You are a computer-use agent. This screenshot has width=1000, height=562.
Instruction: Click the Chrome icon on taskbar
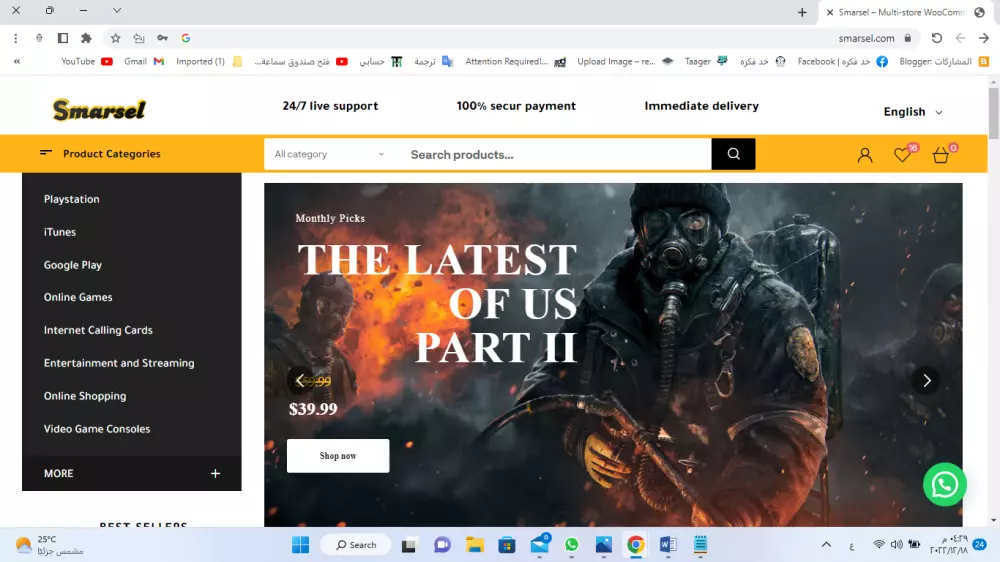635,545
